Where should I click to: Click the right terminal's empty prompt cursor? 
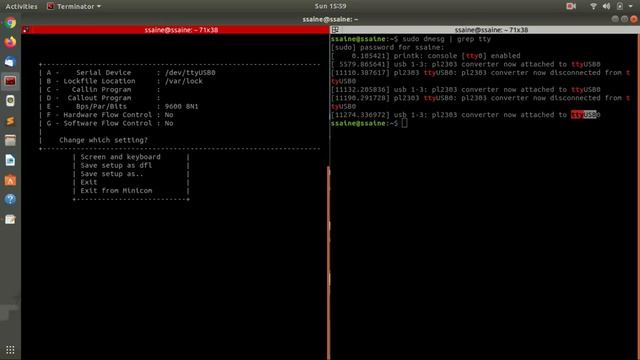click(x=404, y=123)
